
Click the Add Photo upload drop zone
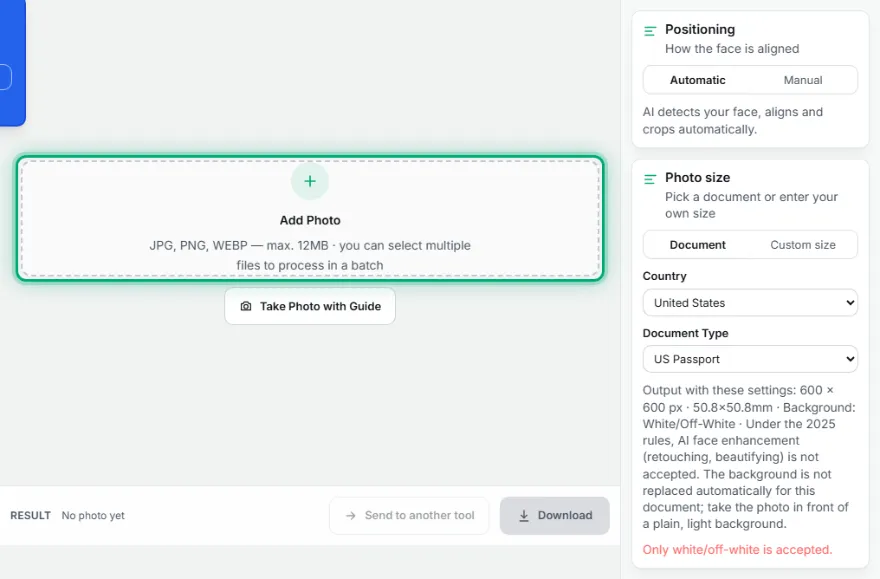[310, 218]
